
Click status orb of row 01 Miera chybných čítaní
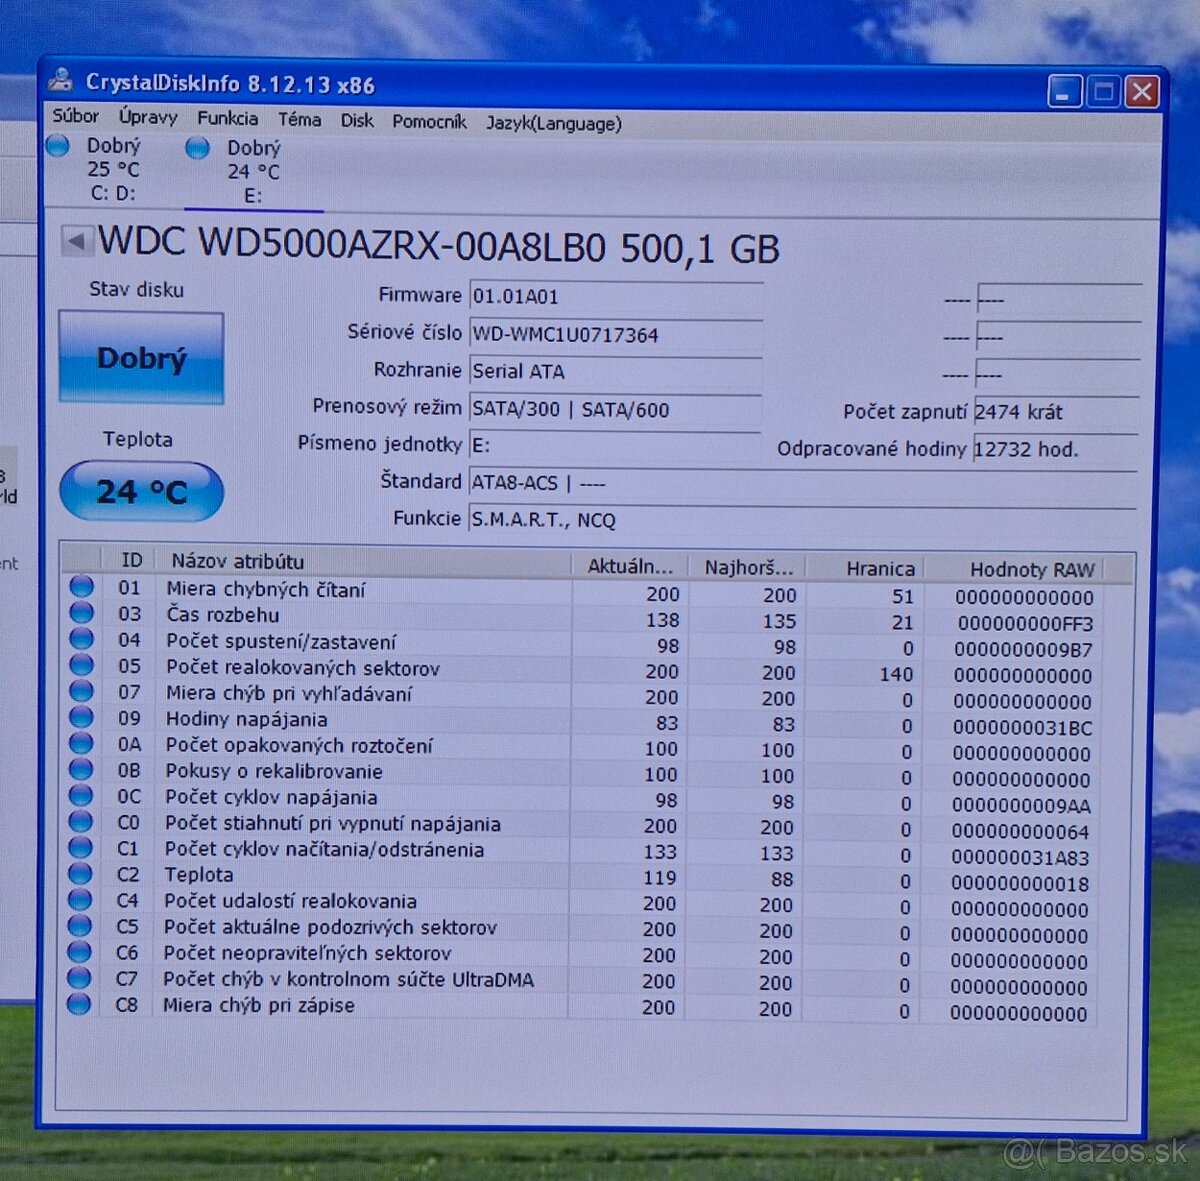coord(81,586)
